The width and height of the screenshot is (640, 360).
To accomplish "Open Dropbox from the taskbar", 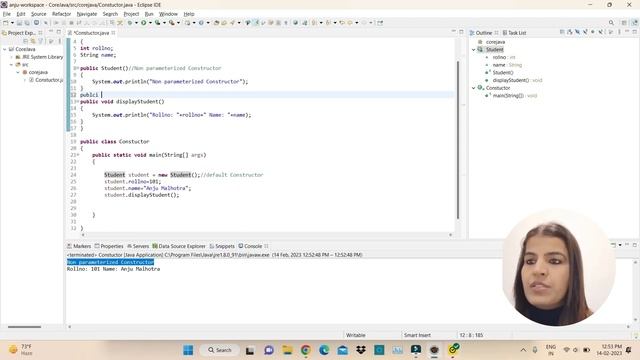I will pyautogui.click(x=361, y=350).
